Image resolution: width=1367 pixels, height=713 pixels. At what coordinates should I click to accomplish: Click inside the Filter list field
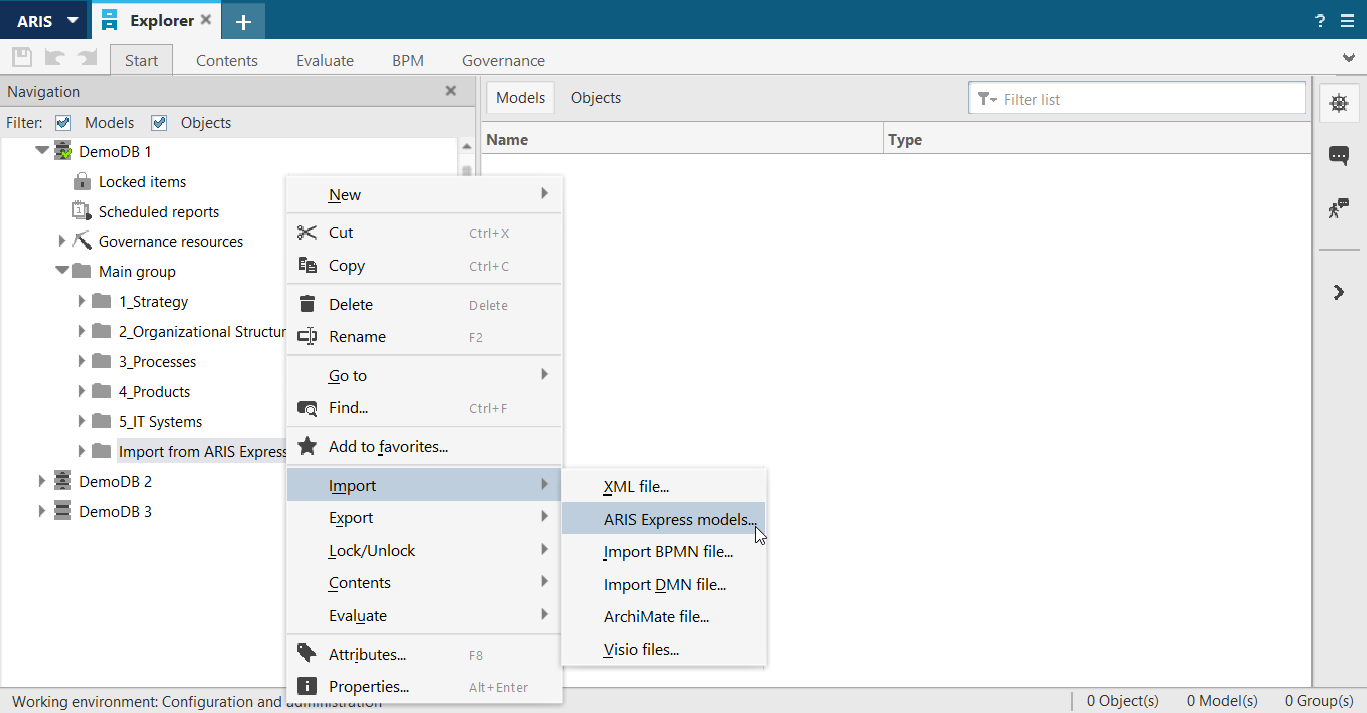click(1135, 97)
